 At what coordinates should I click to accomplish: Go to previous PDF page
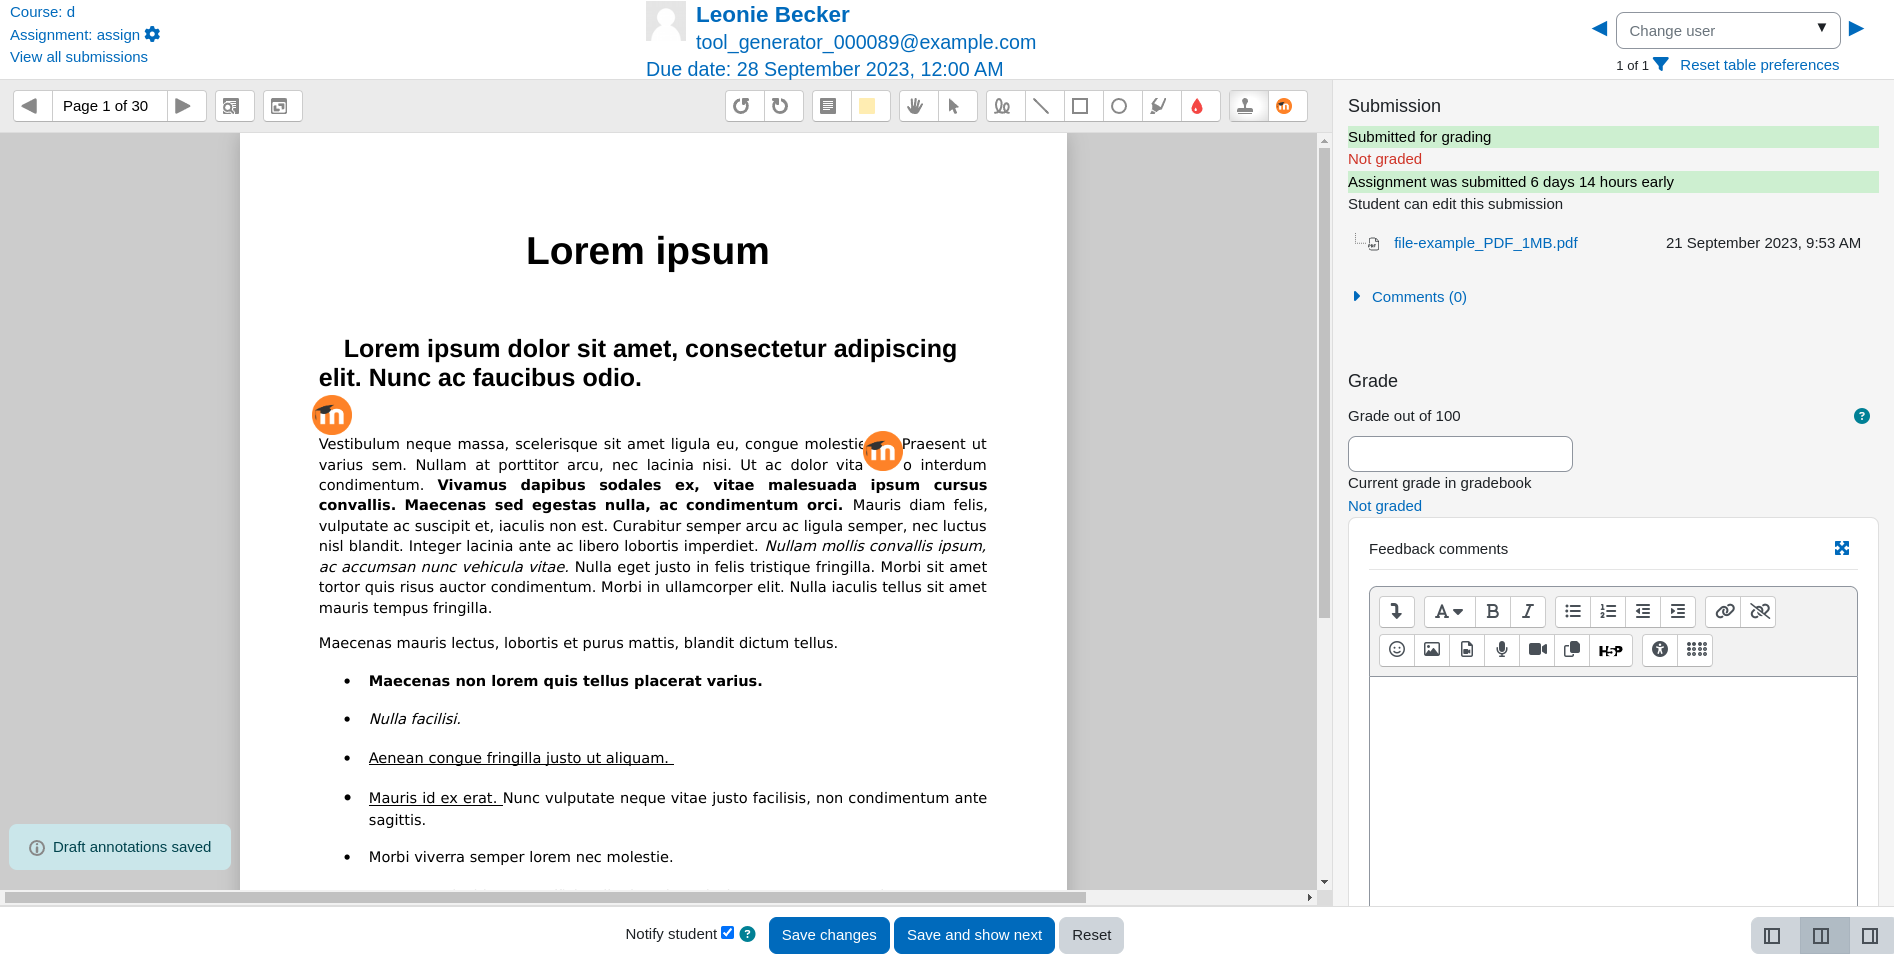pos(32,106)
